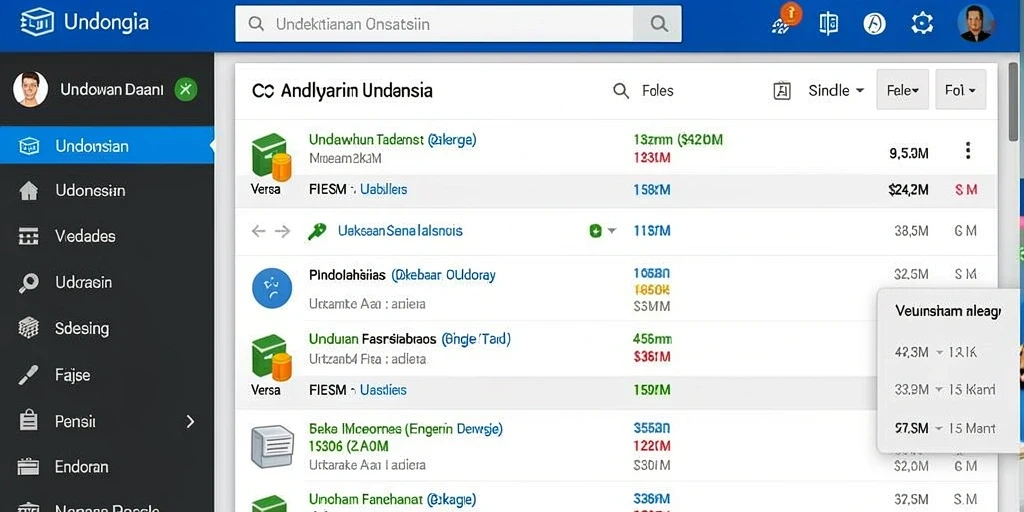Click the gray document icon of Beka IMceornes
Image resolution: width=1024 pixels, height=512 pixels.
click(272, 445)
